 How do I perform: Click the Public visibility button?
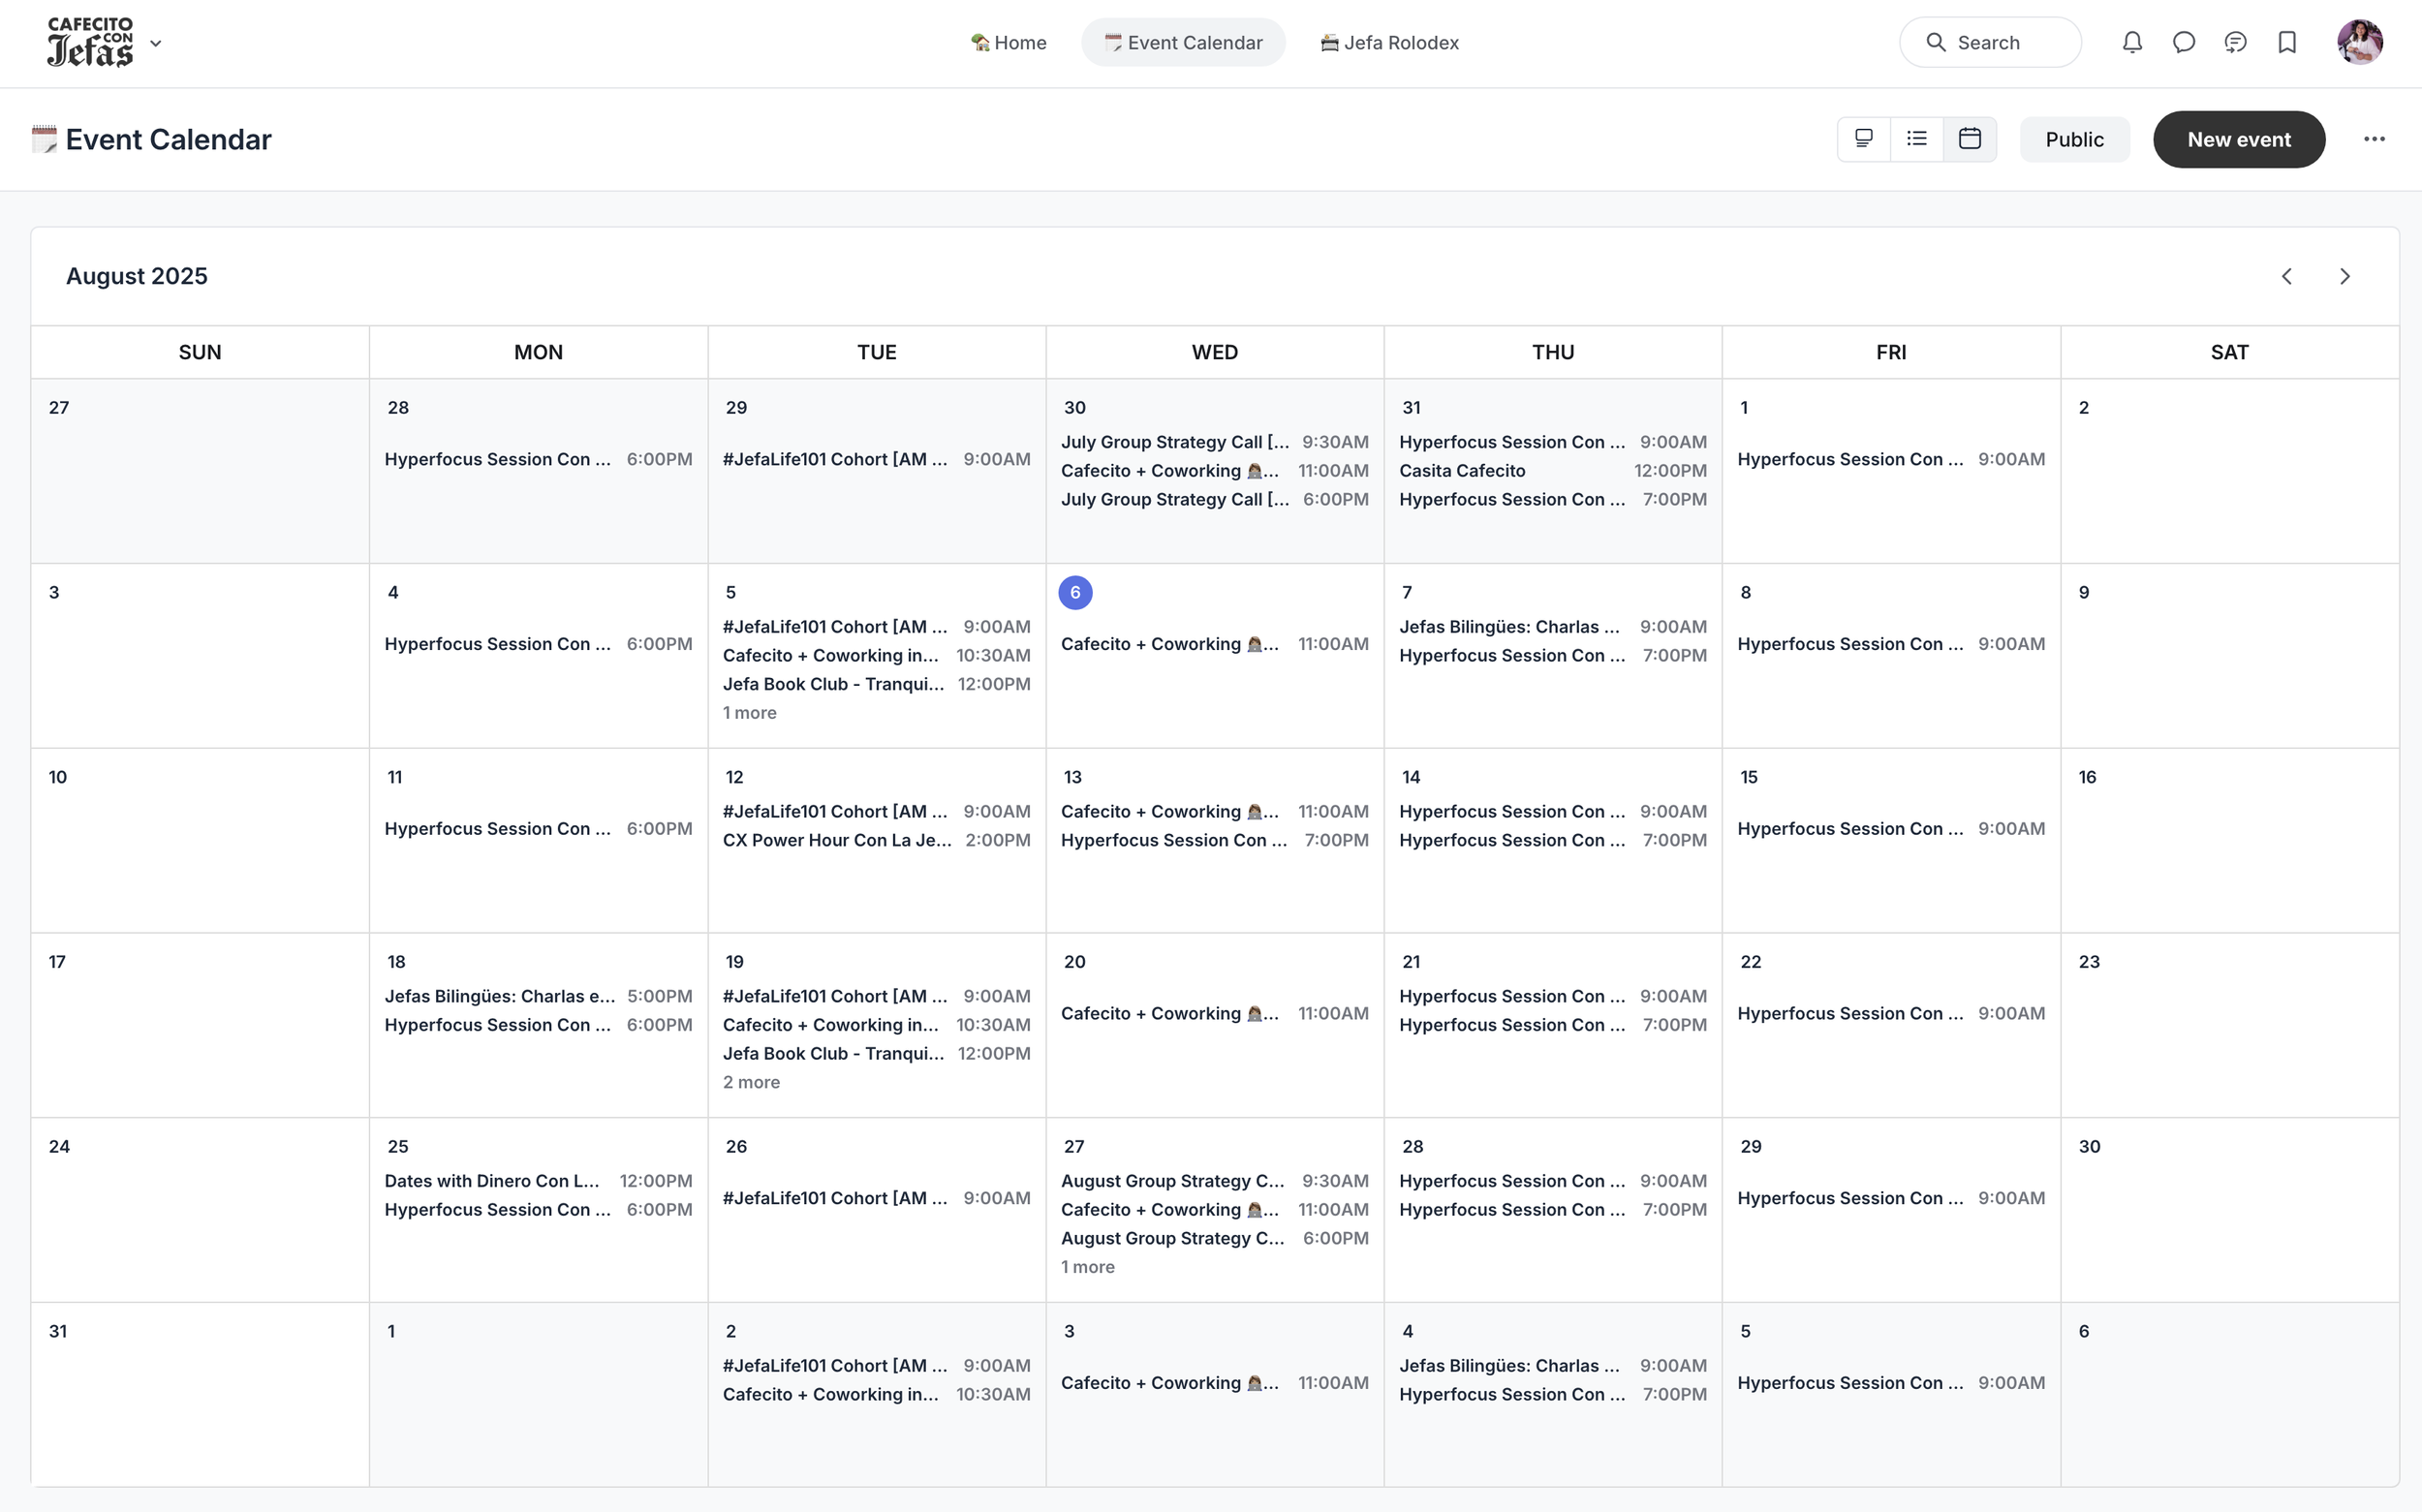coord(2074,139)
